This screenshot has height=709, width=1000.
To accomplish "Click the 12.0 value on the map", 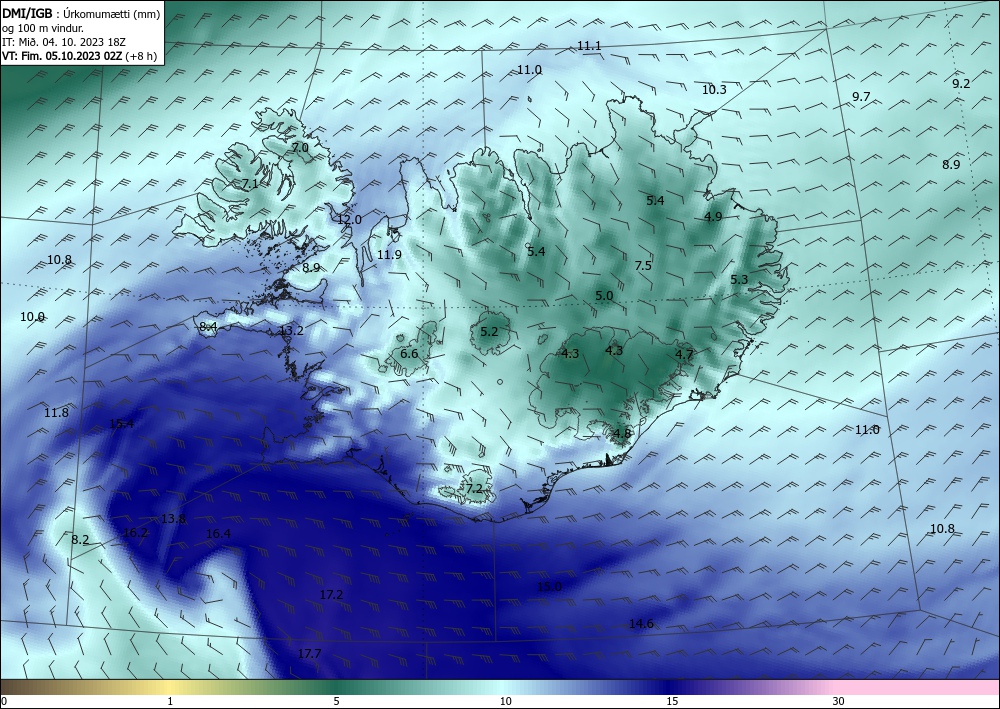I will [349, 220].
